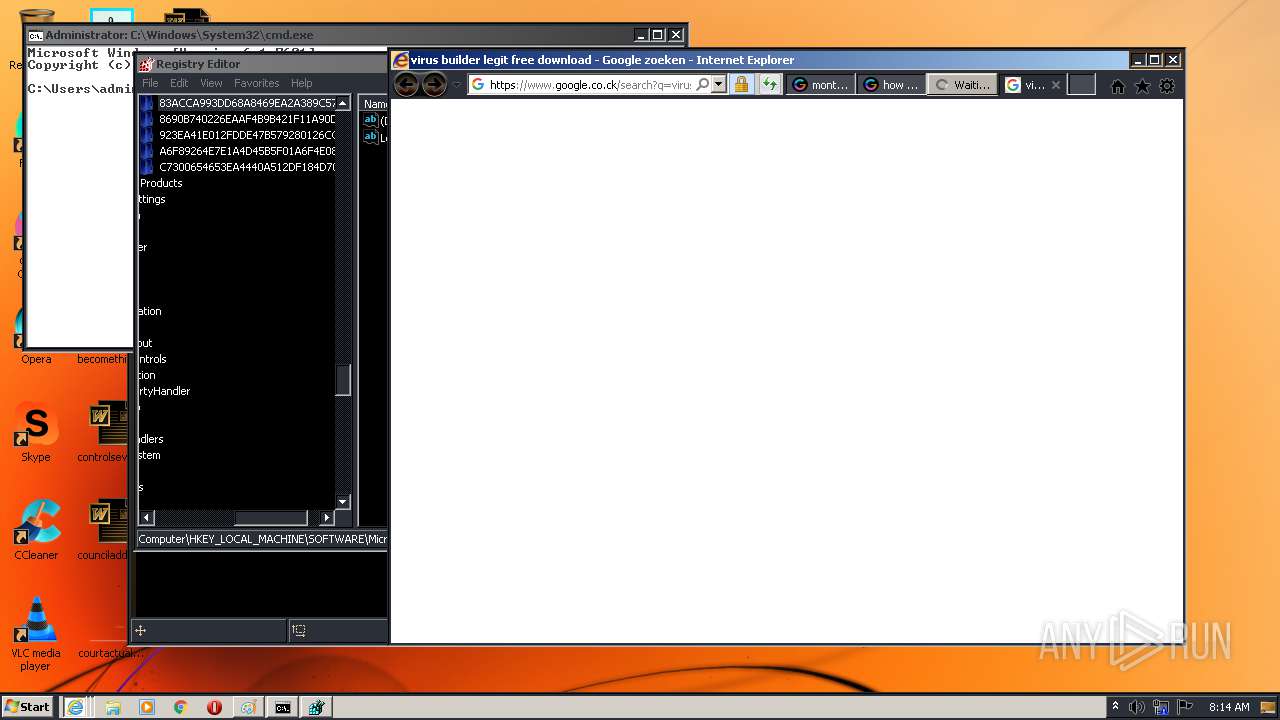
Task: Click the Registry Editor title bar icon
Action: pos(146,64)
